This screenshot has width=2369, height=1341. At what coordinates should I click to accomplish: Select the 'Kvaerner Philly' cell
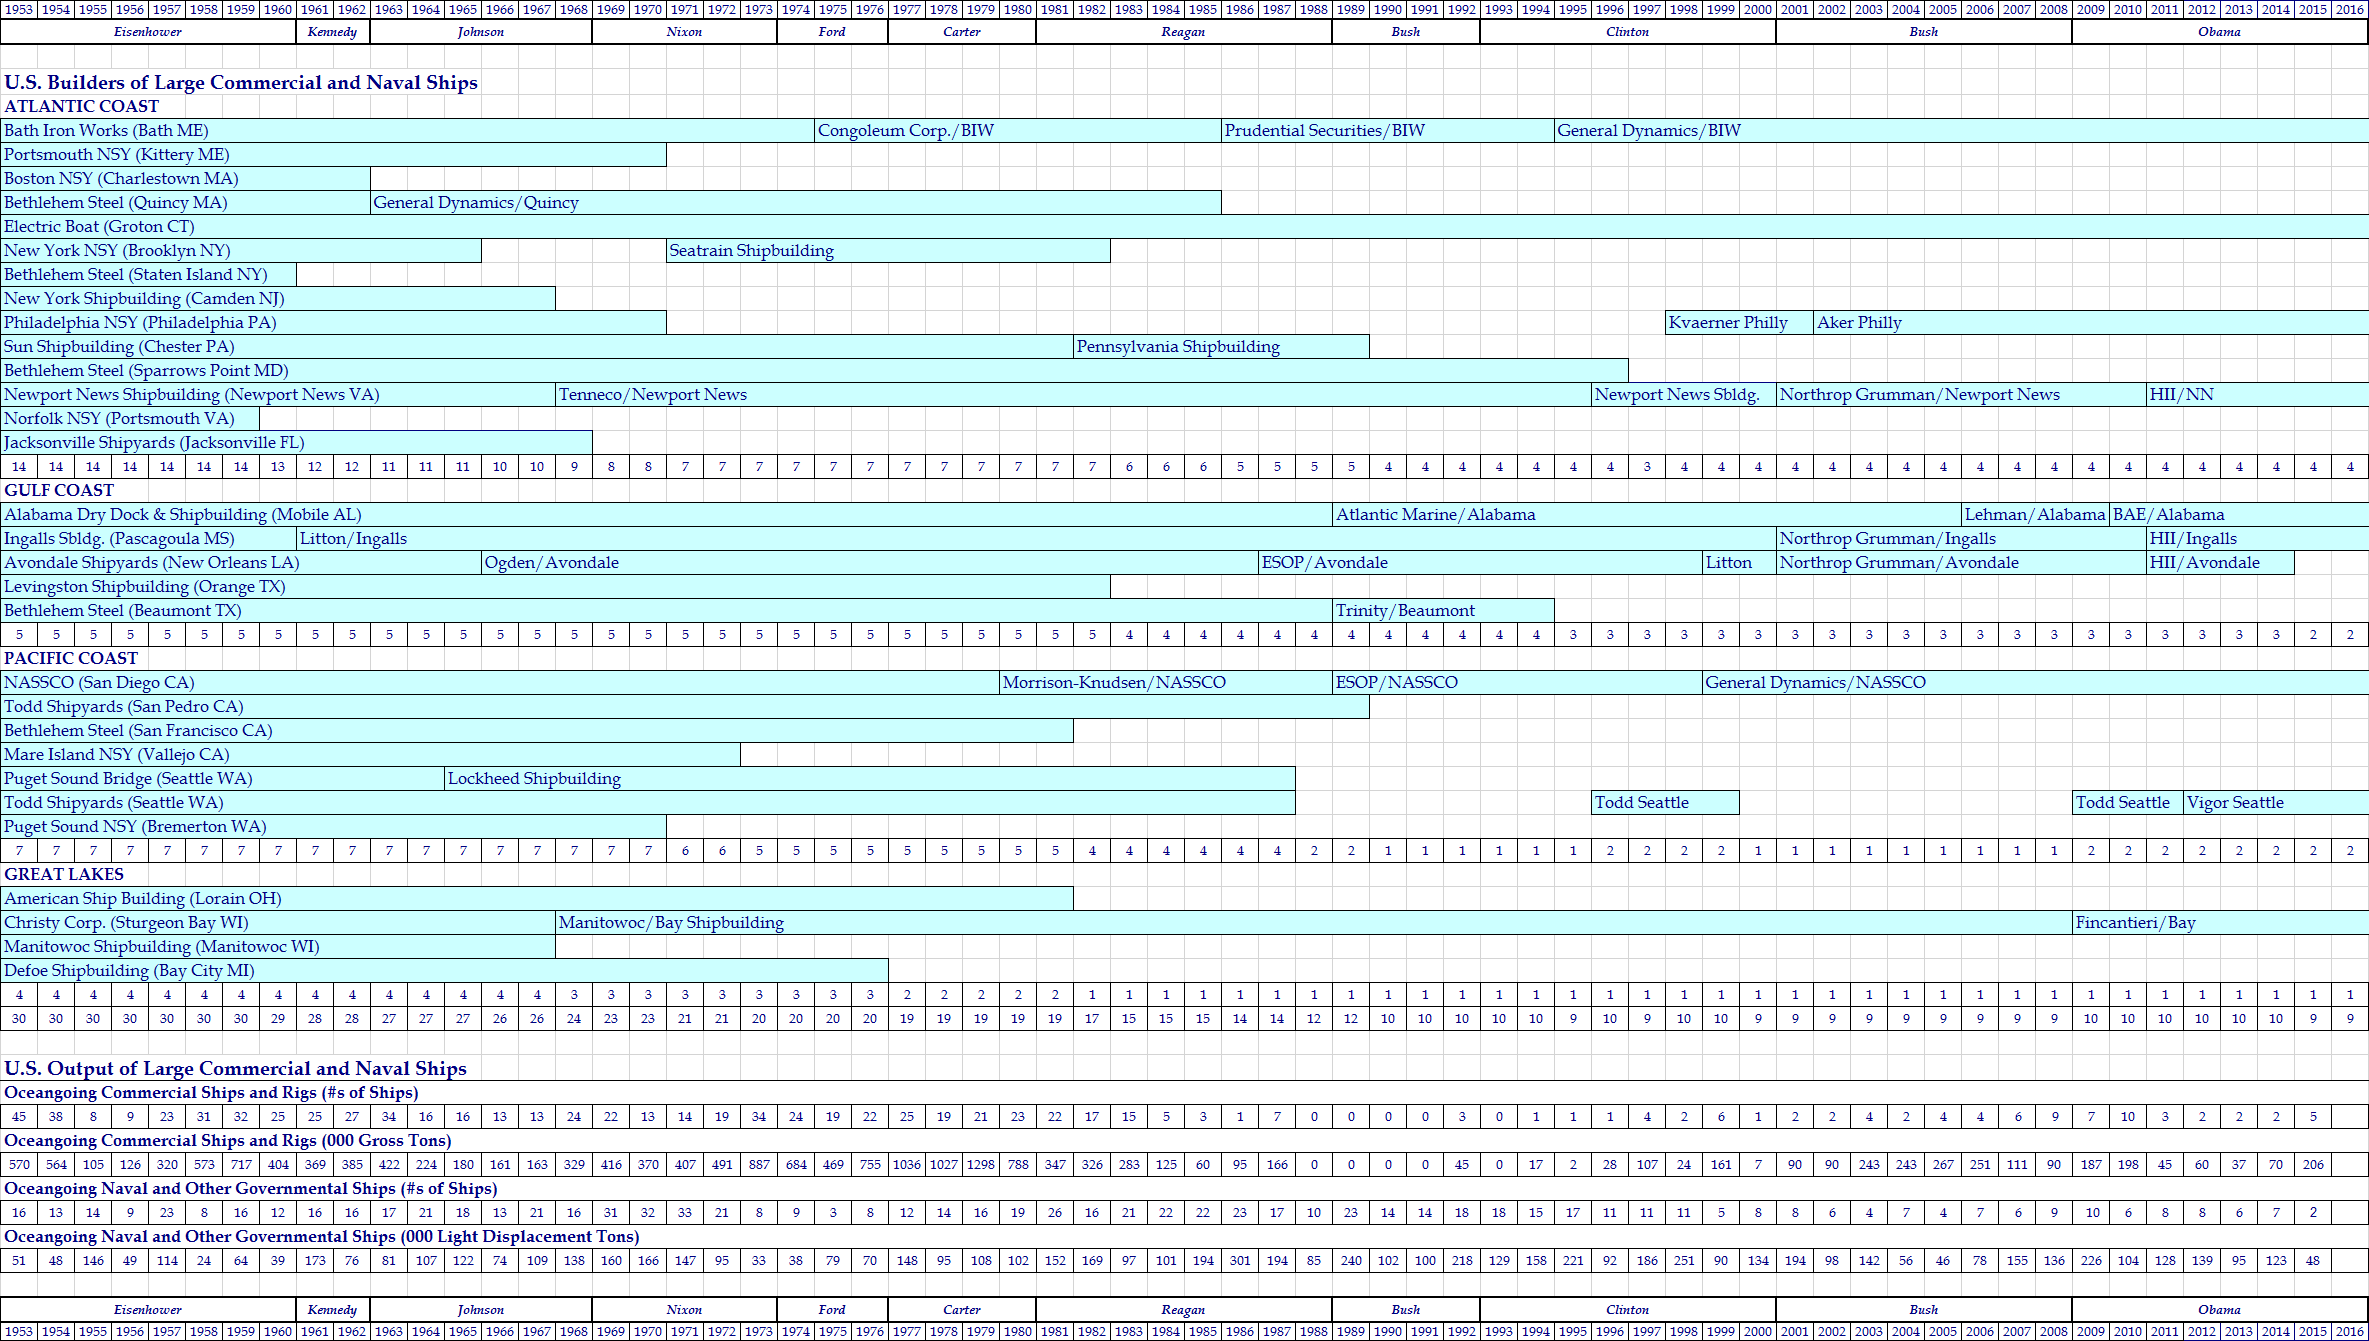tap(1739, 322)
